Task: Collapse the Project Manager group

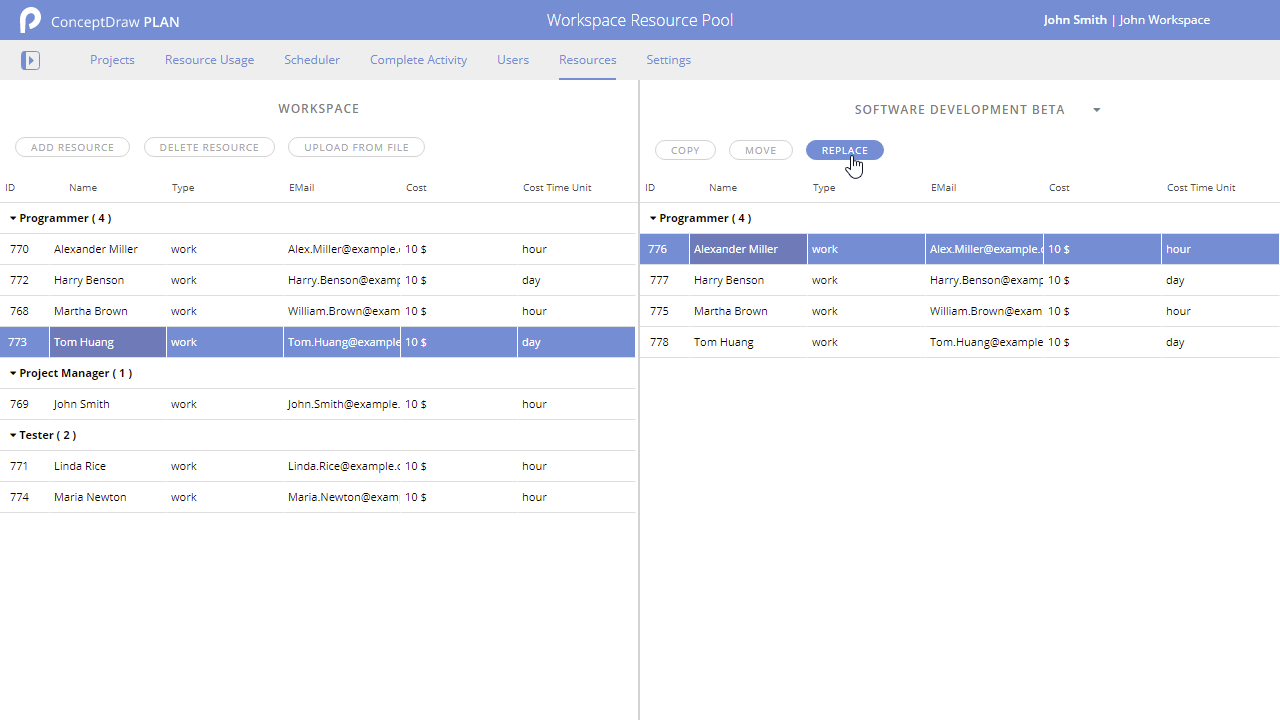Action: [14, 373]
